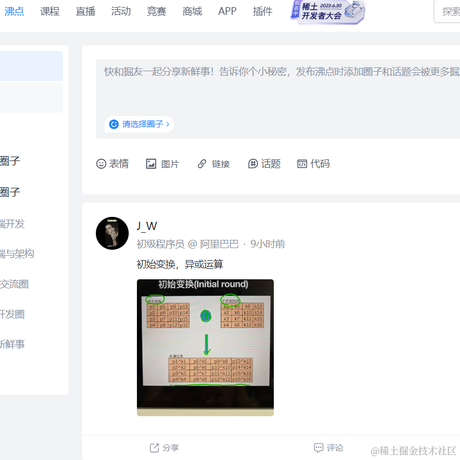Select the sidebar item ending in 新鲜事
This screenshot has height=460, width=460.
tap(12, 344)
